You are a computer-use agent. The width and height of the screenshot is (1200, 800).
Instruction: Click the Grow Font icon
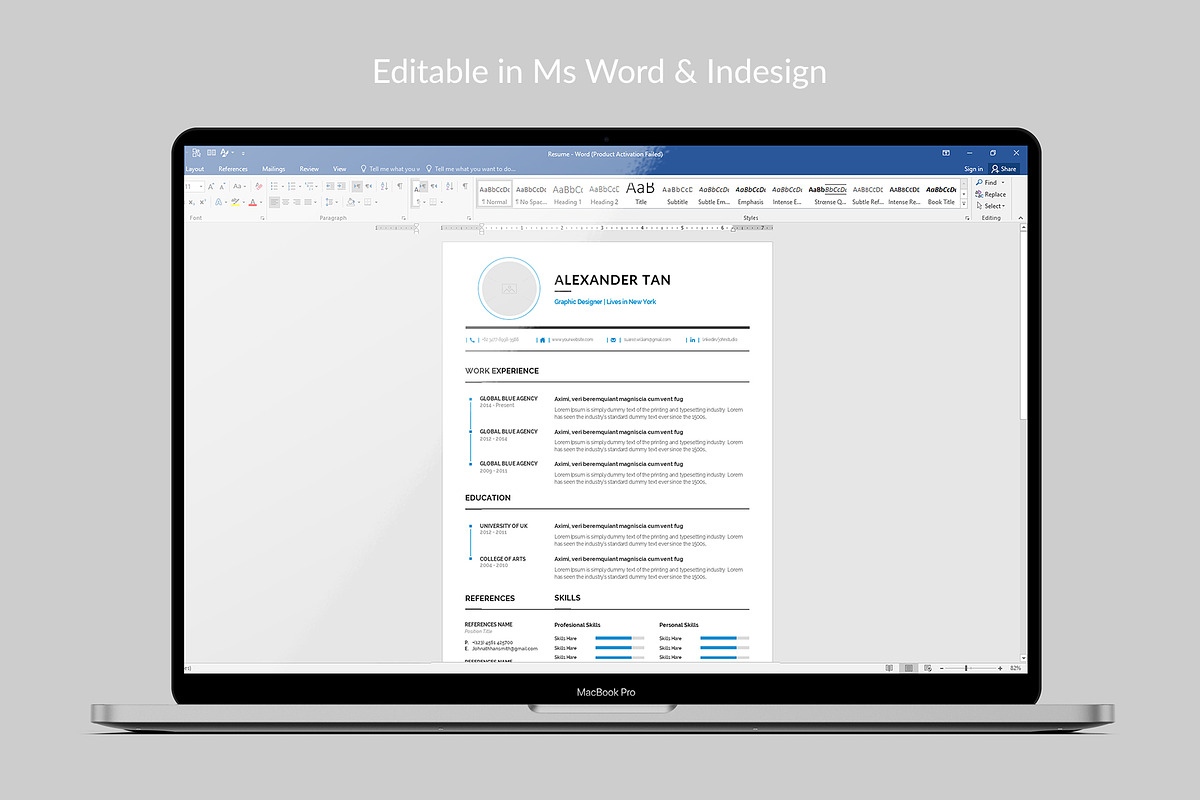point(211,186)
